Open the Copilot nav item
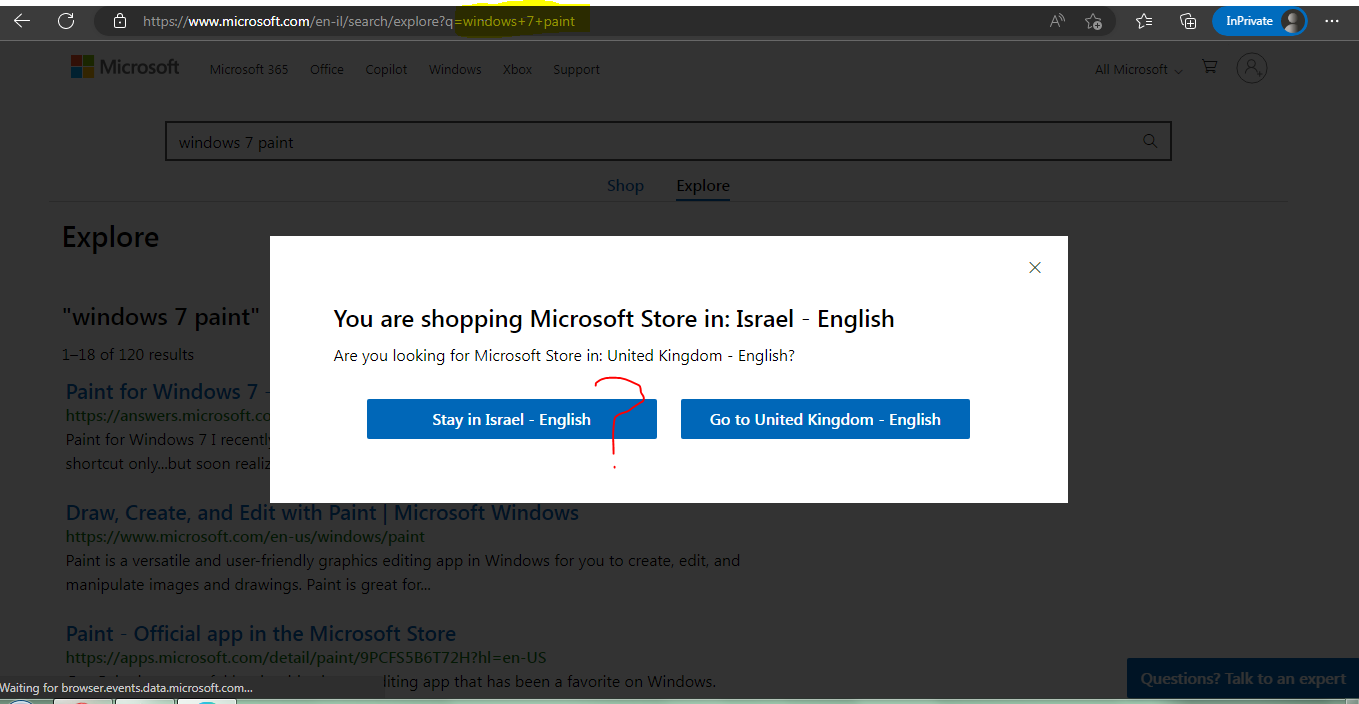Viewport: 1359px width, 704px height. pos(386,70)
